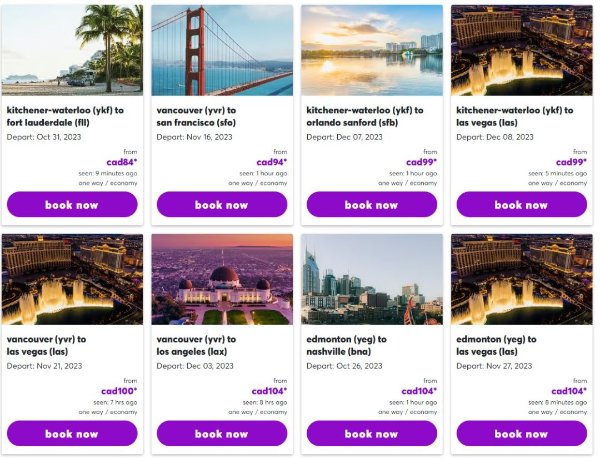
Task: Book Edmonton to Las Vegas flight
Action: pos(521,434)
